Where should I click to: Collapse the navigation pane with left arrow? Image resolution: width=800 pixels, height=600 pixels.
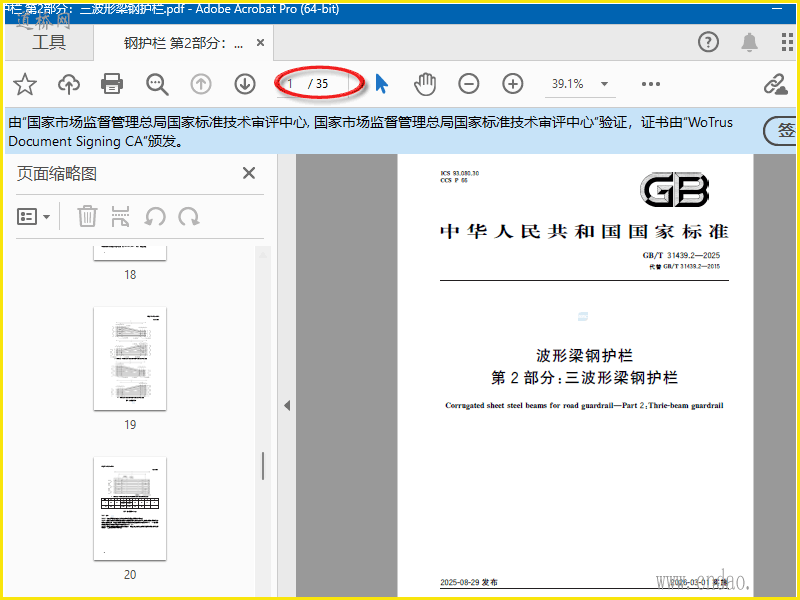tap(287, 406)
